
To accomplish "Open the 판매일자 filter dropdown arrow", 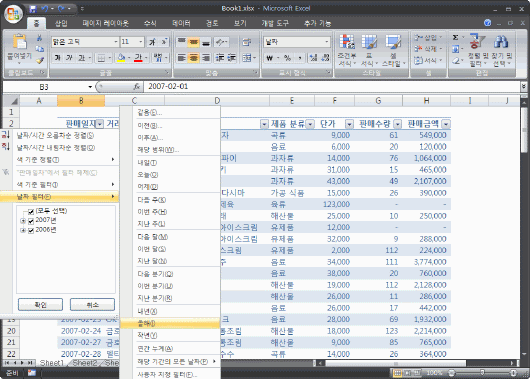I will (100, 124).
